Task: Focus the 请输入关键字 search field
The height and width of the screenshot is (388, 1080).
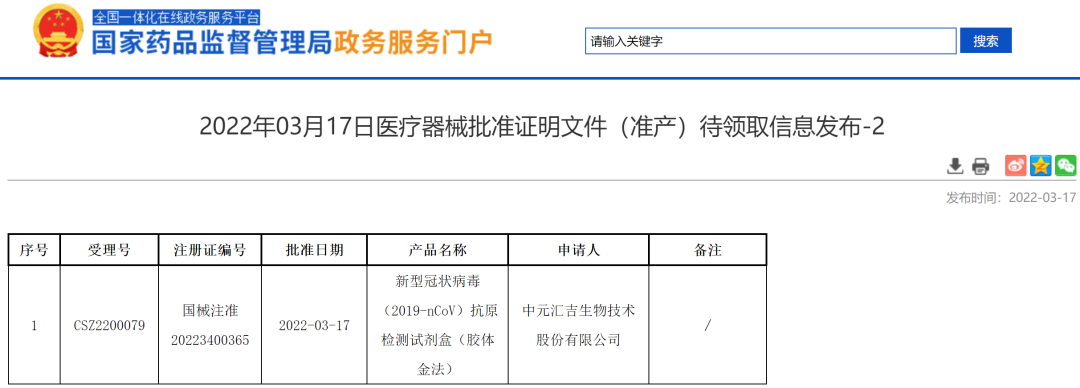Action: (771, 41)
